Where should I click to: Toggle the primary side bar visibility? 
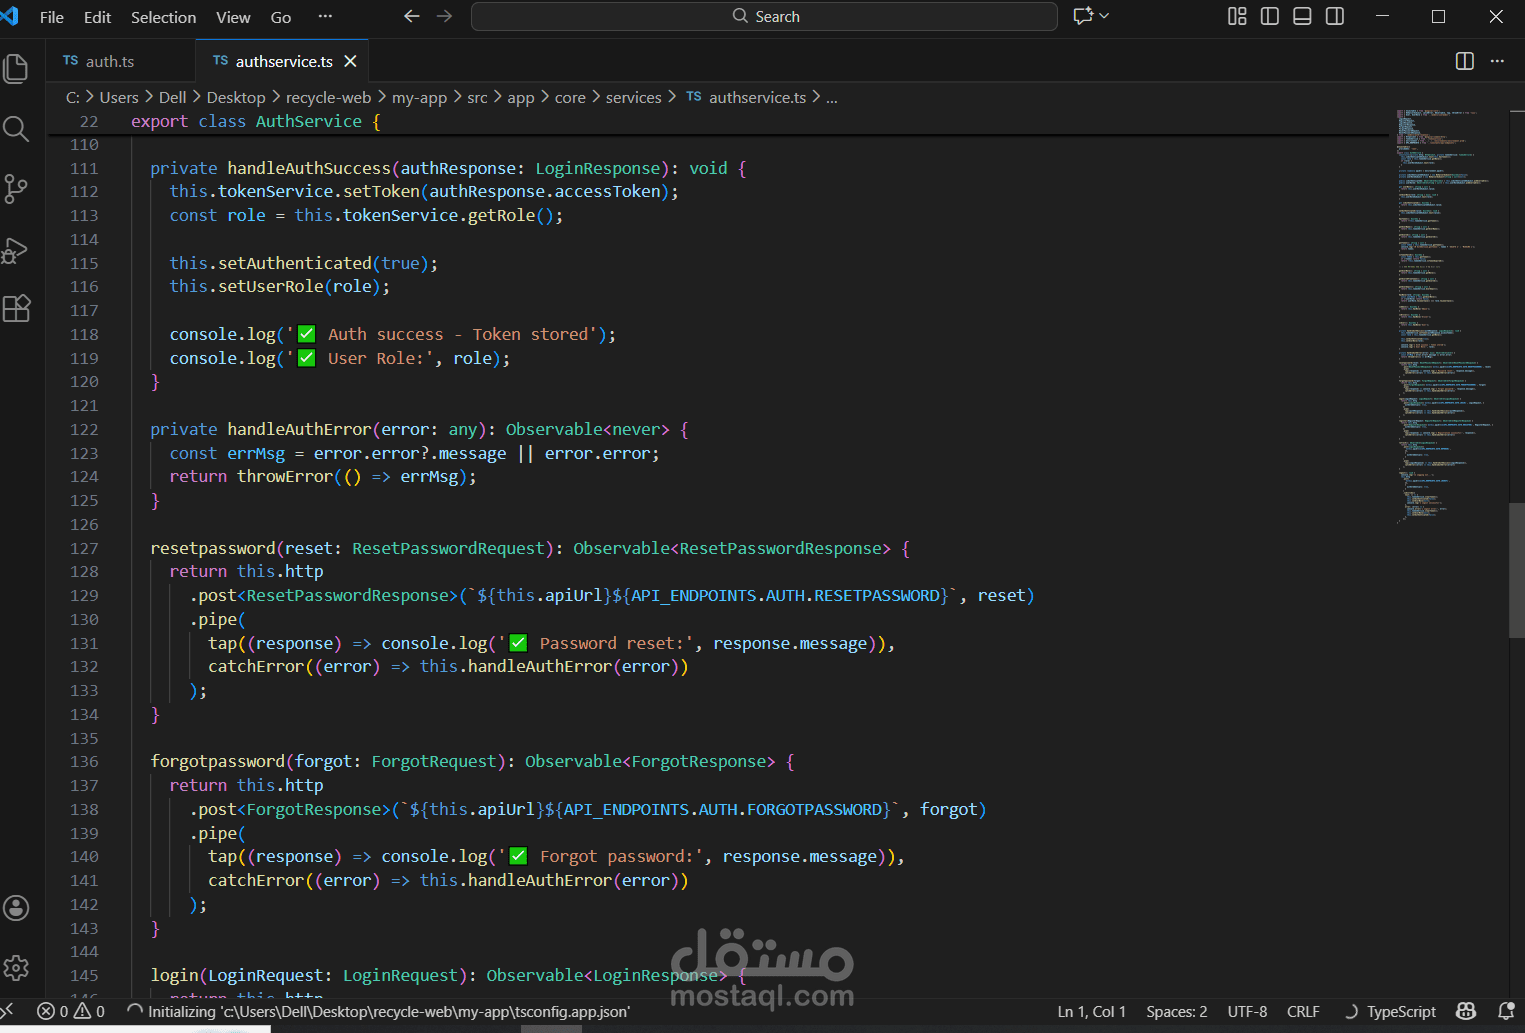(1269, 16)
